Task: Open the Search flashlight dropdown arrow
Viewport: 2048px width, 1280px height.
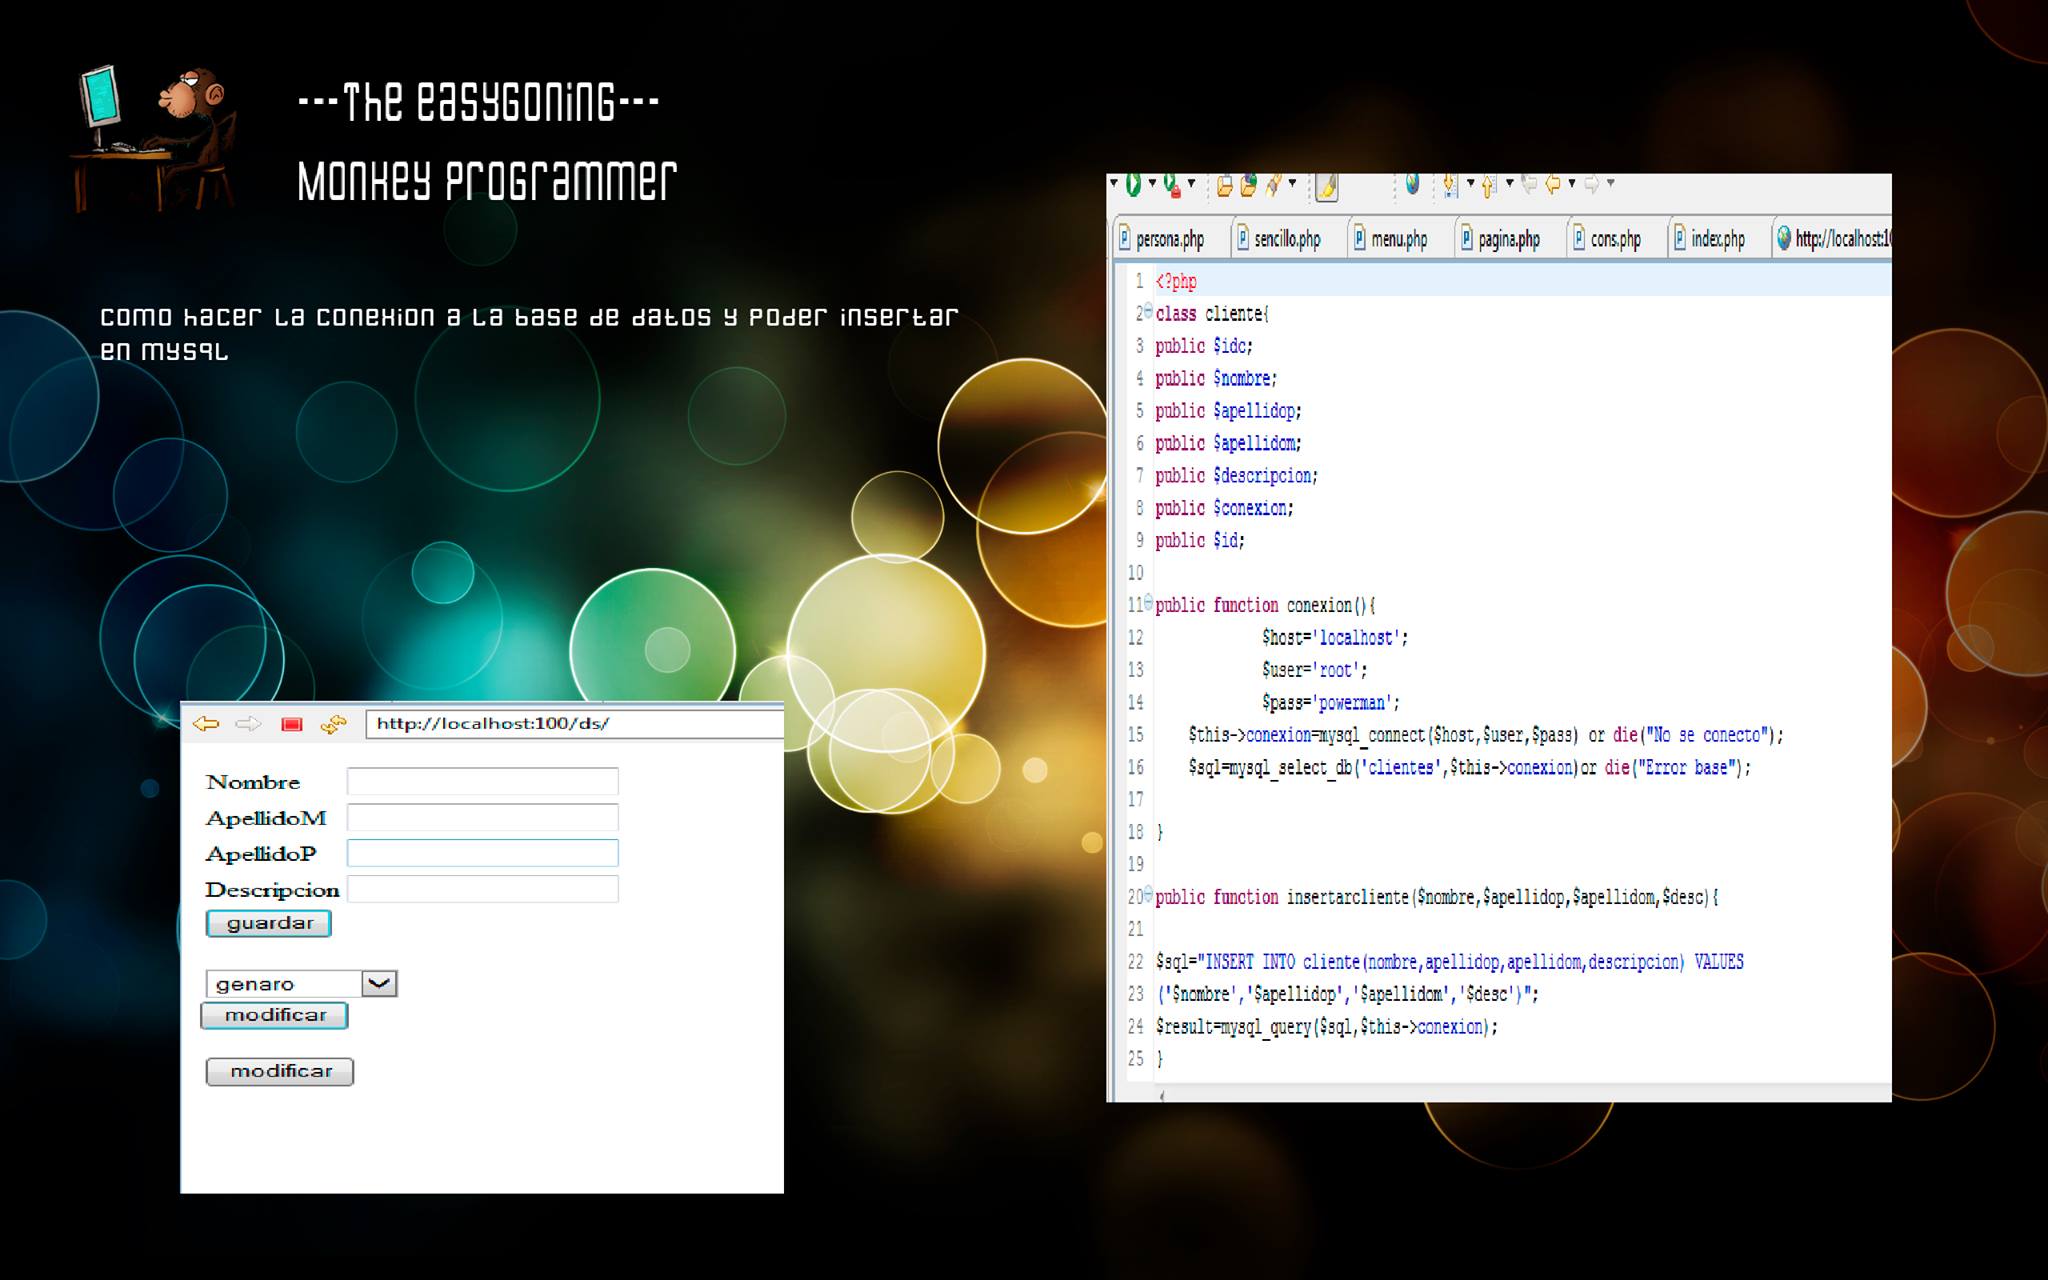Action: click(1292, 183)
